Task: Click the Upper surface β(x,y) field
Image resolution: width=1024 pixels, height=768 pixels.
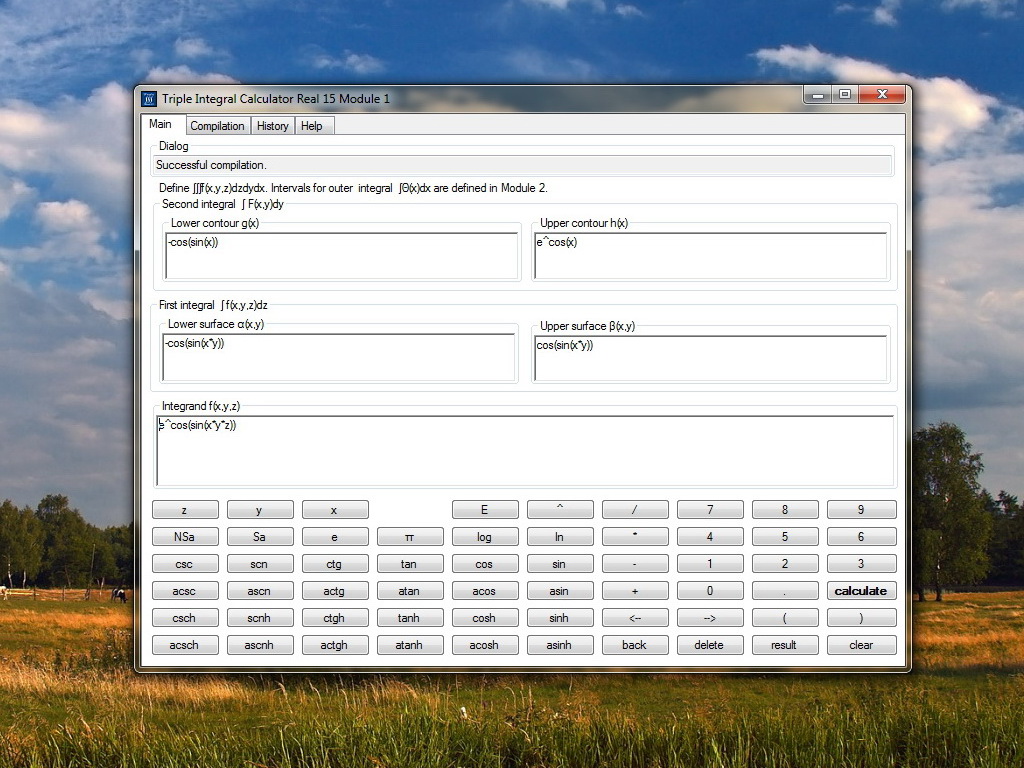Action: pos(711,358)
